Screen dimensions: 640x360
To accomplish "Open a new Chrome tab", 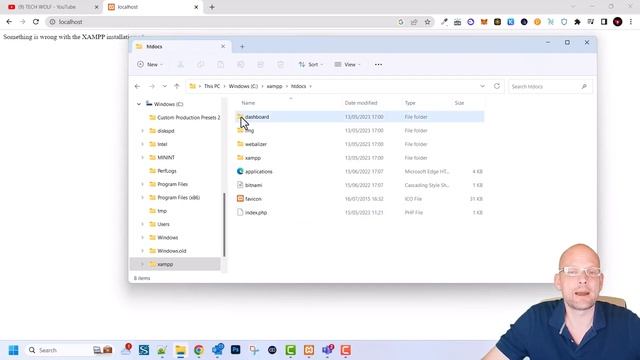I will click(x=212, y=7).
